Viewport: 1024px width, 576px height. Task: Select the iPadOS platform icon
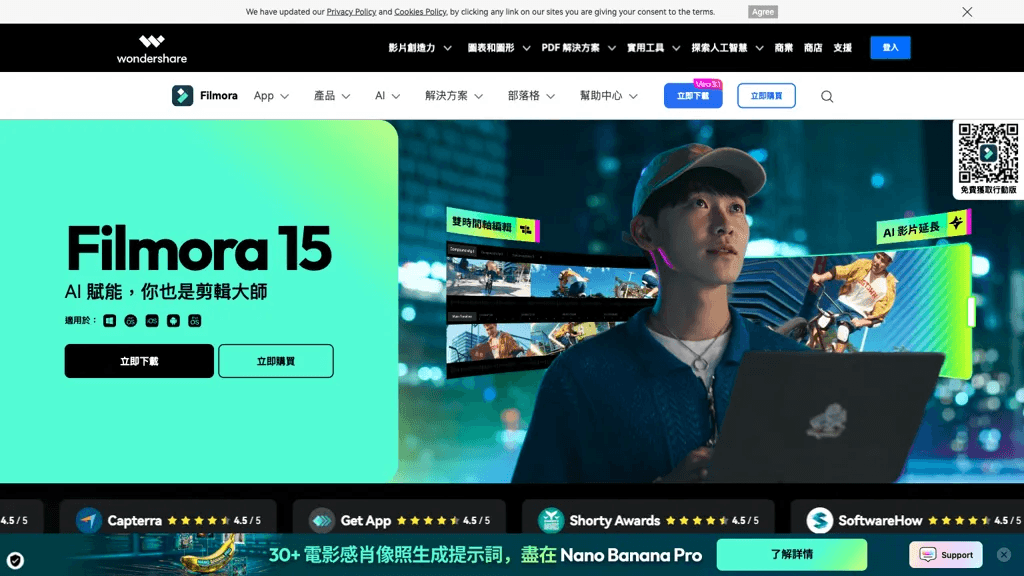195,321
